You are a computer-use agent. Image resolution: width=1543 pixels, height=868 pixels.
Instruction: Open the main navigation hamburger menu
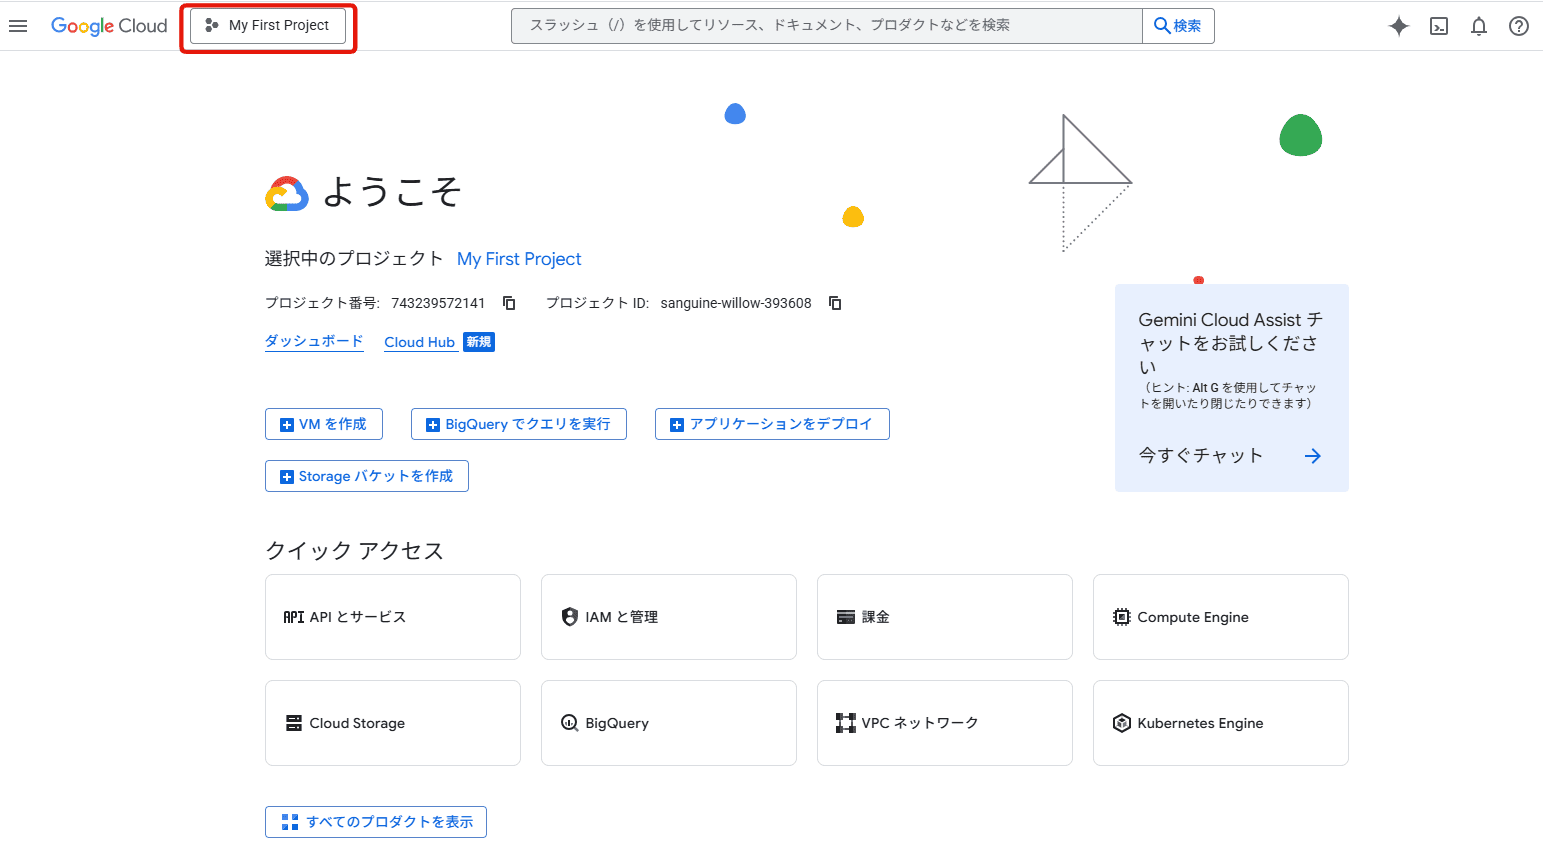18,26
